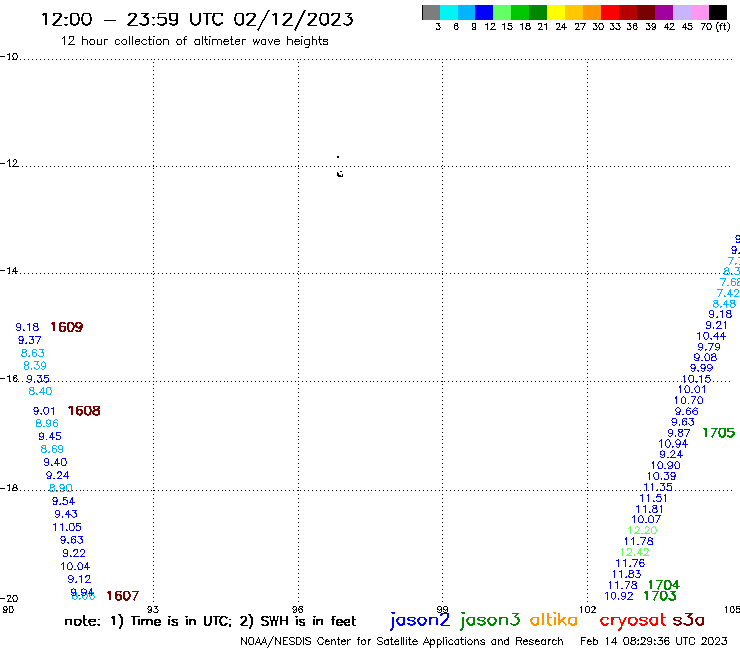740x650 pixels.
Task: Click the time label '1608'
Action: (84, 411)
